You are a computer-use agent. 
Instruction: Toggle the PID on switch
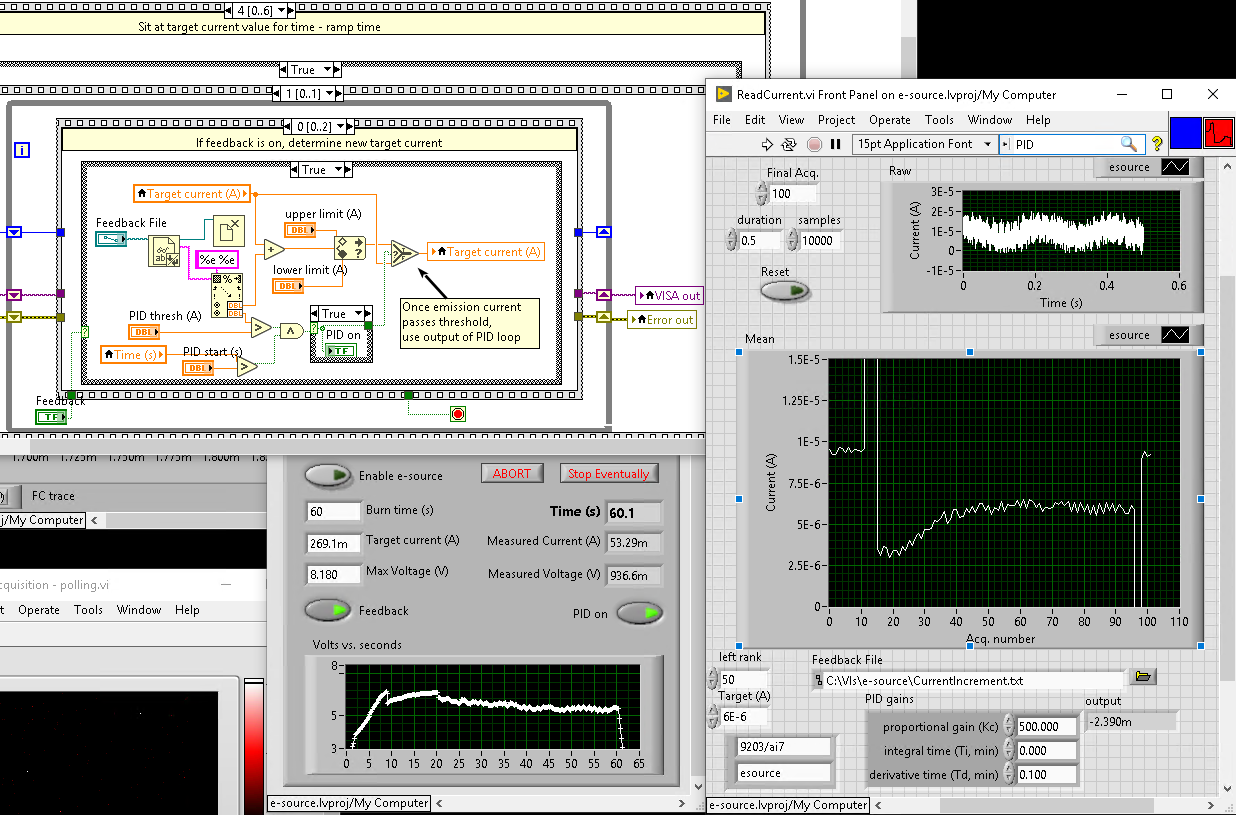[639, 613]
